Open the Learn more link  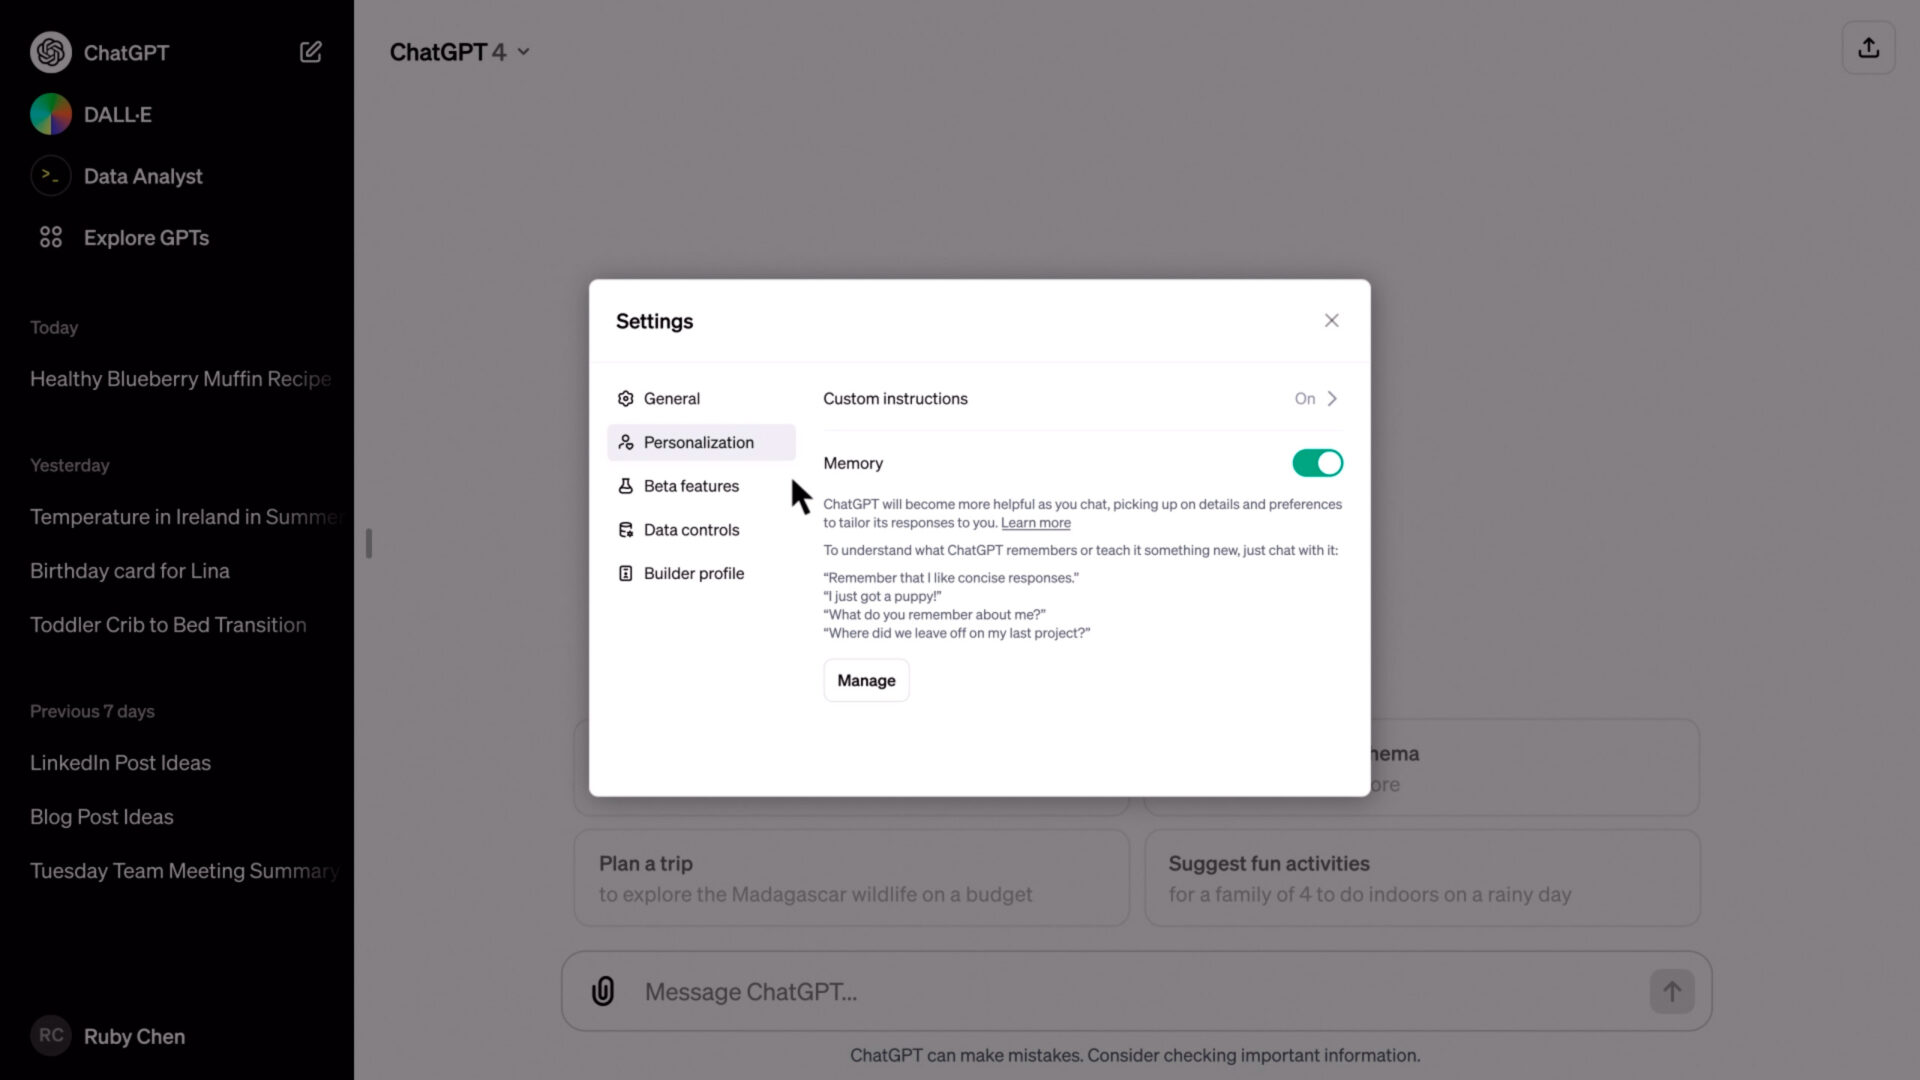[1035, 522]
